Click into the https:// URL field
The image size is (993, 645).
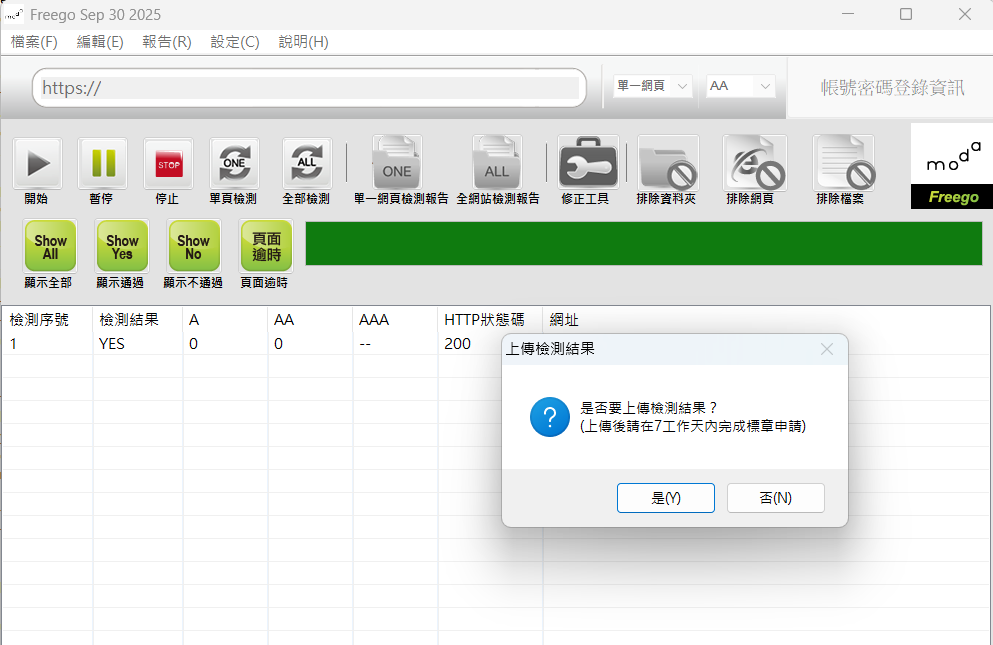click(x=309, y=88)
